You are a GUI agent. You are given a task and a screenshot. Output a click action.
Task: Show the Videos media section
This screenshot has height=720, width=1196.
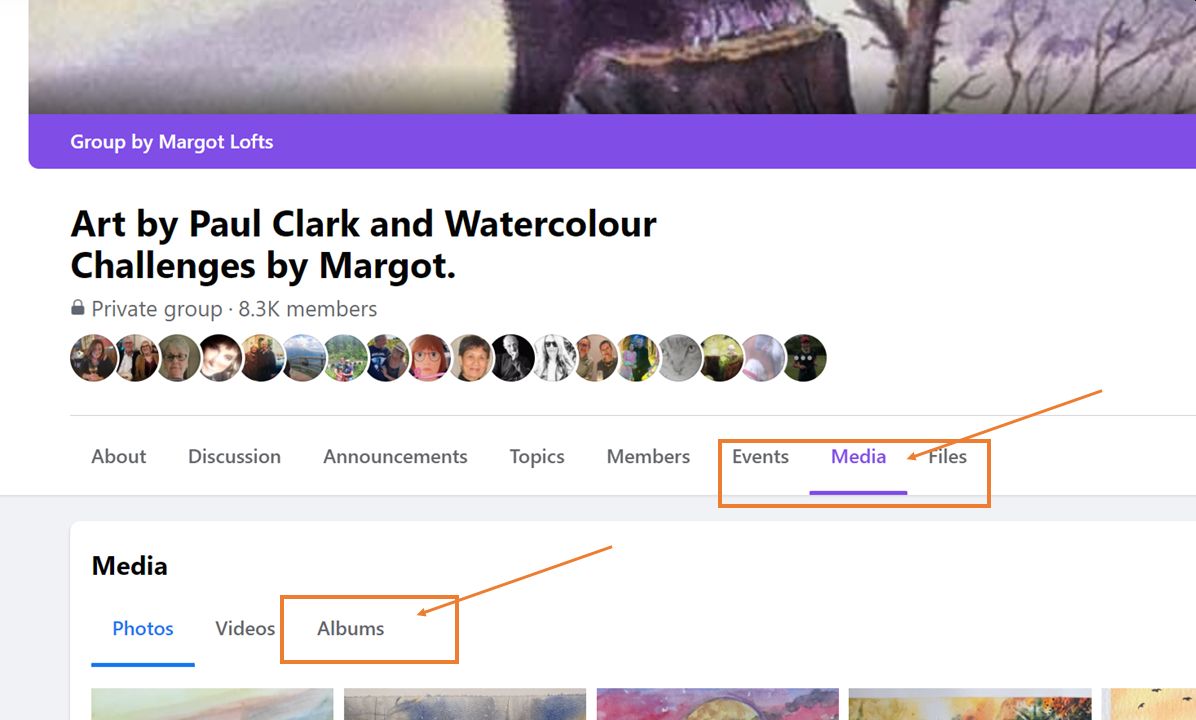(245, 628)
